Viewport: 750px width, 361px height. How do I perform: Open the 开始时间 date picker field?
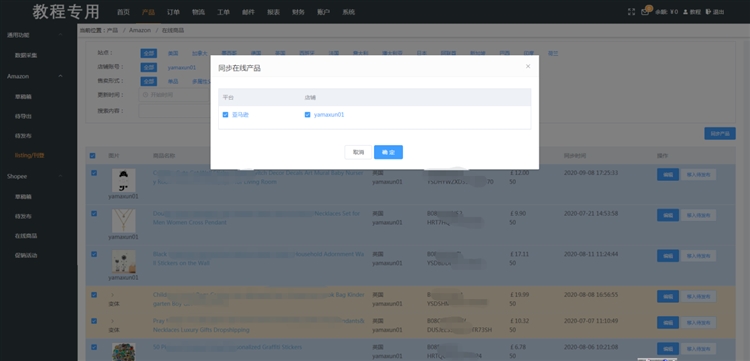point(175,95)
